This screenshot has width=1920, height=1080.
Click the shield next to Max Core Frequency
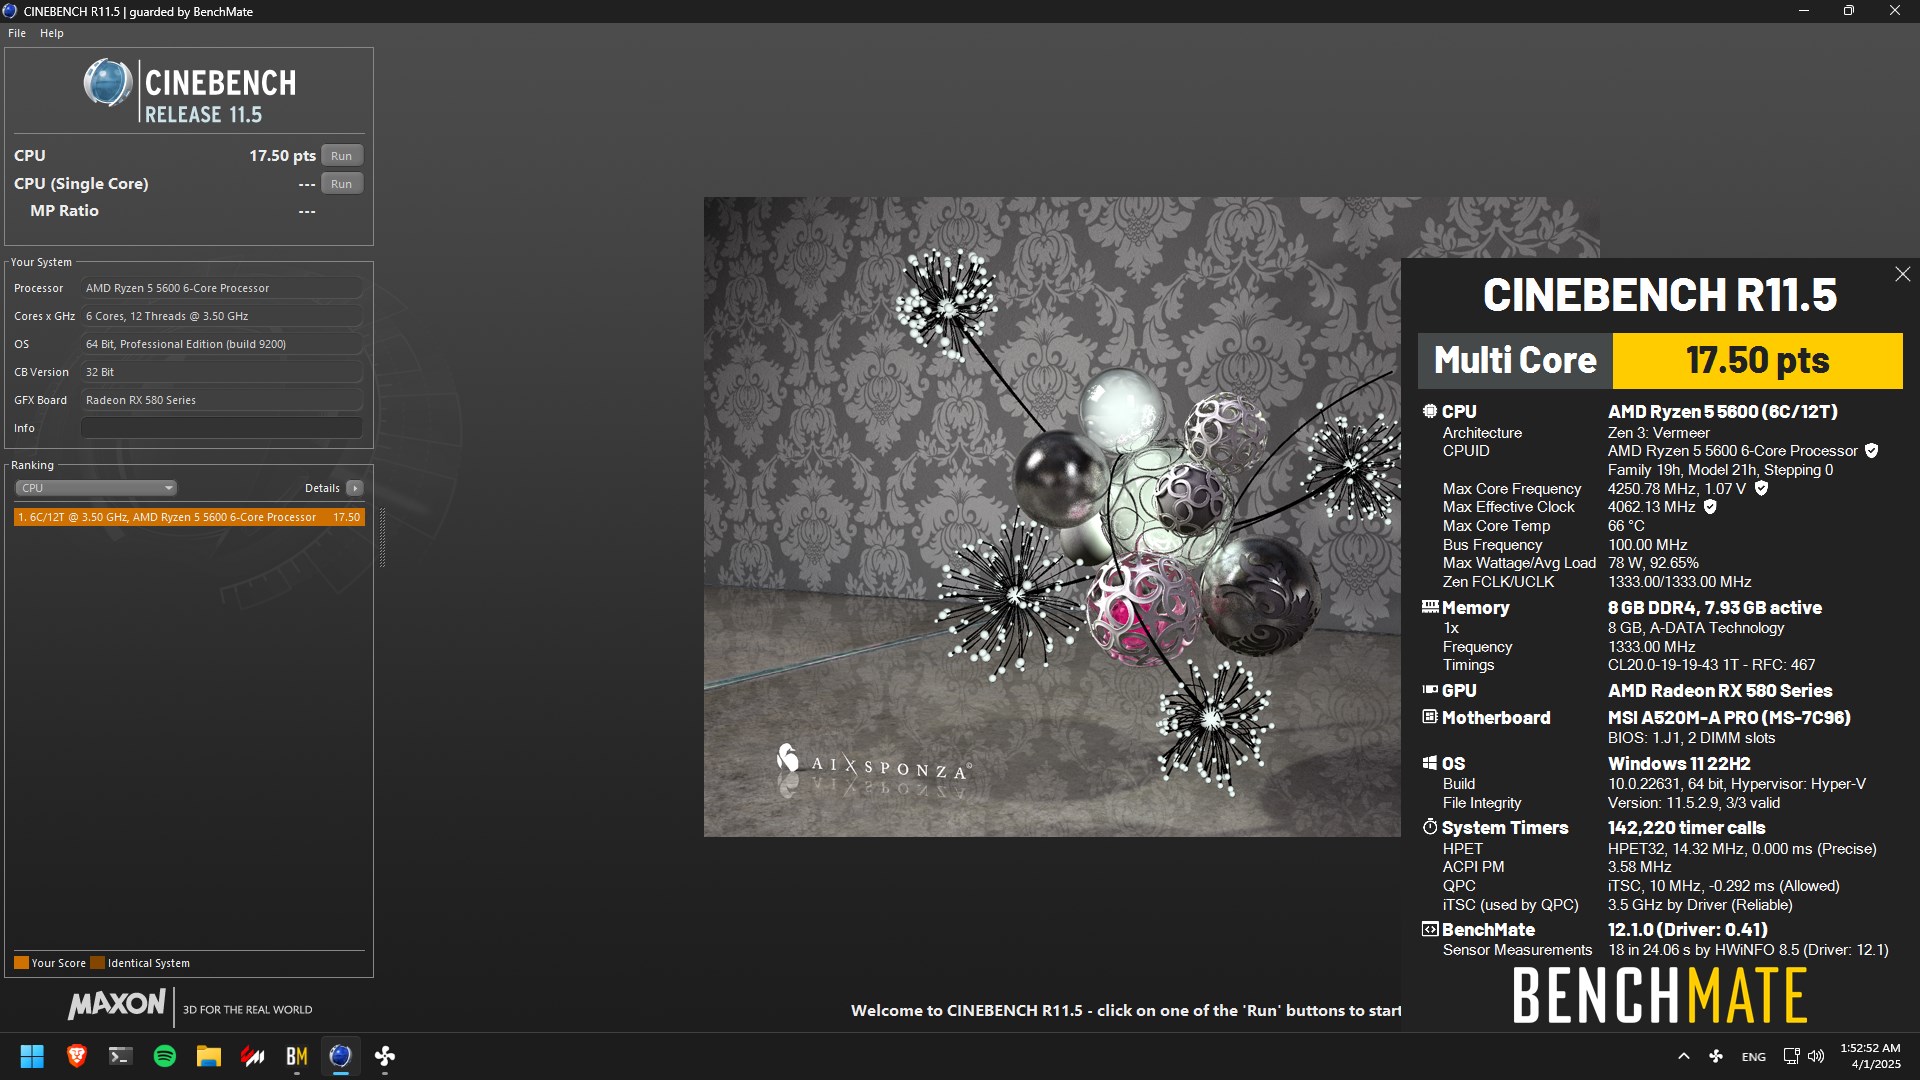[x=1761, y=489]
